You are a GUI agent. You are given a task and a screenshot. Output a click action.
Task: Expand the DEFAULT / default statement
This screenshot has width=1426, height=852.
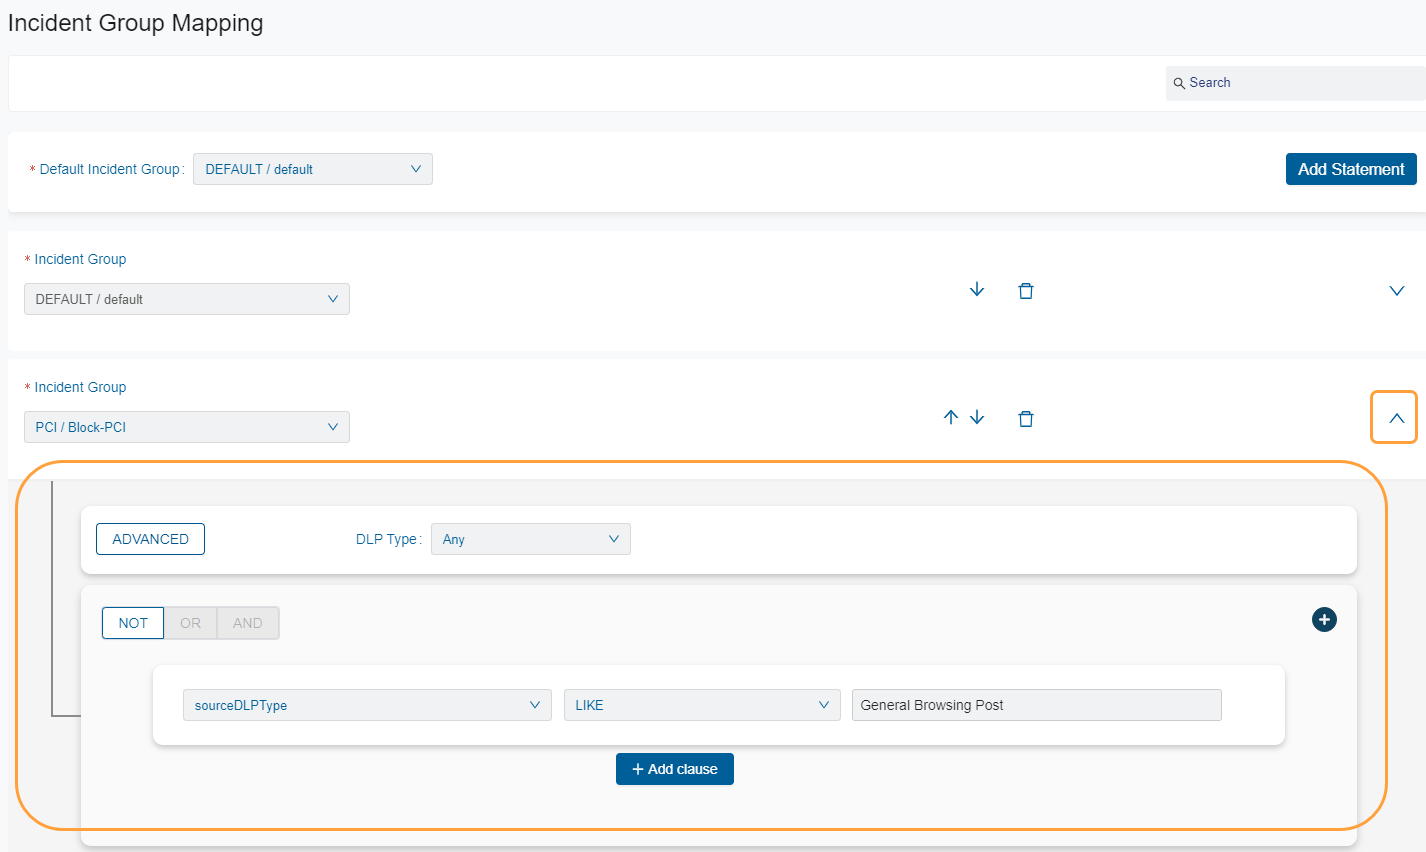coord(1397,291)
